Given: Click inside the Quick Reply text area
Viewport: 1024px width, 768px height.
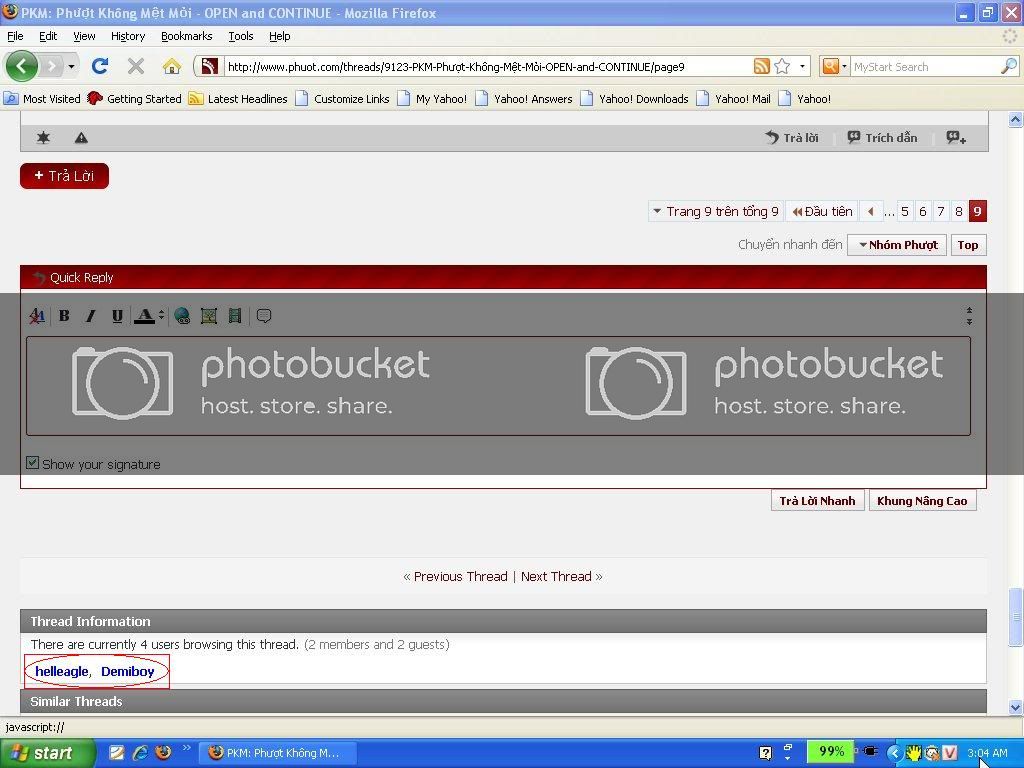Looking at the screenshot, I should point(498,386).
